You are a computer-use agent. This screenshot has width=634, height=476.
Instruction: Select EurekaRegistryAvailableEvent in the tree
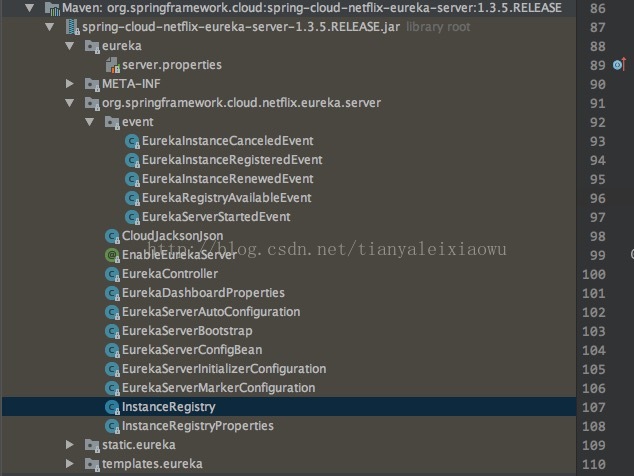pos(227,198)
